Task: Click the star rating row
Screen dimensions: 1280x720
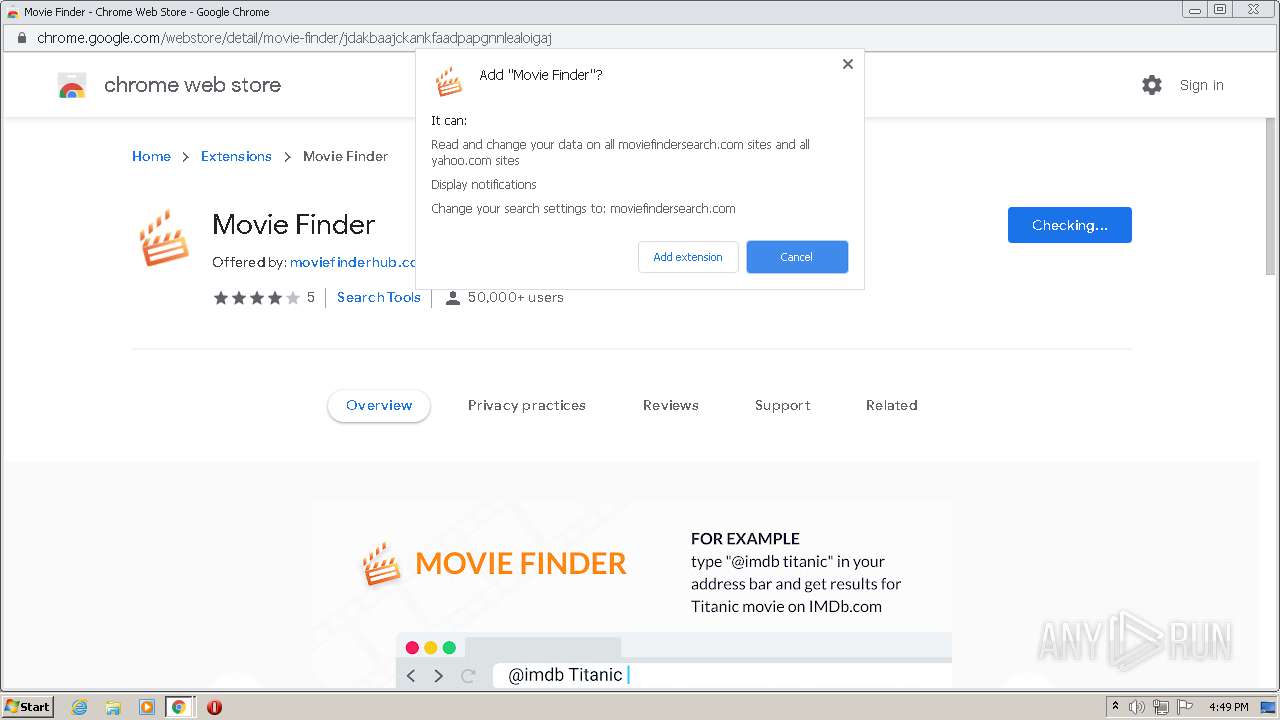Action: (x=256, y=297)
